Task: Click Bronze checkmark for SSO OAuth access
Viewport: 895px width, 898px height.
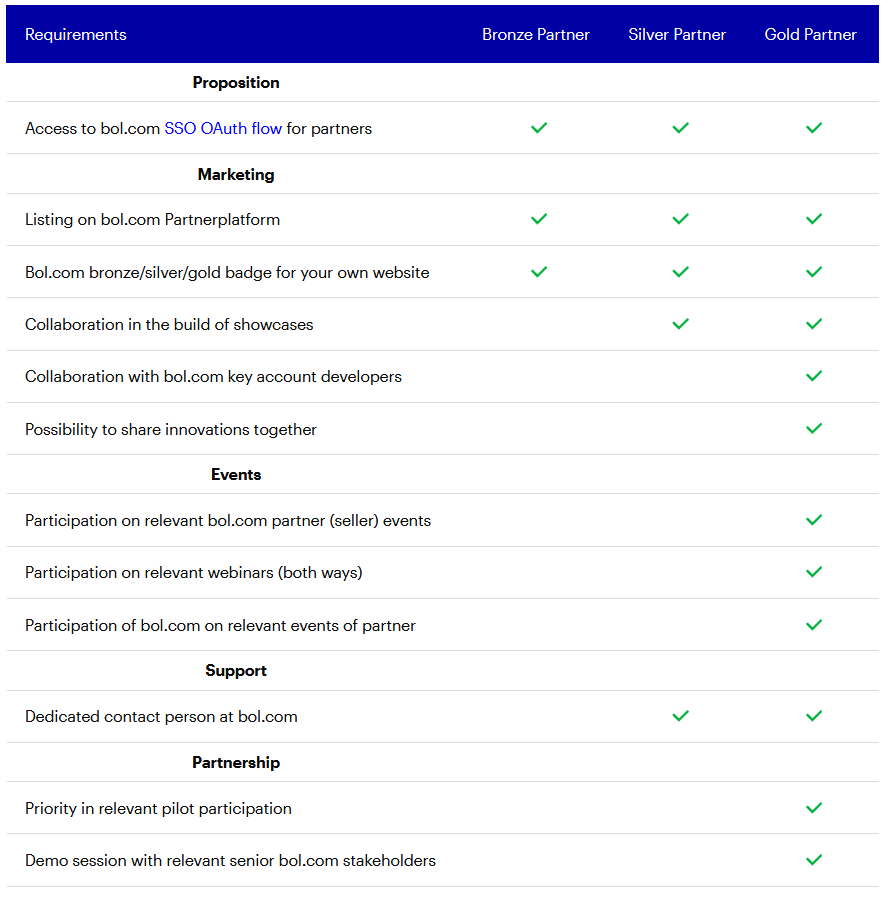Action: (x=539, y=128)
